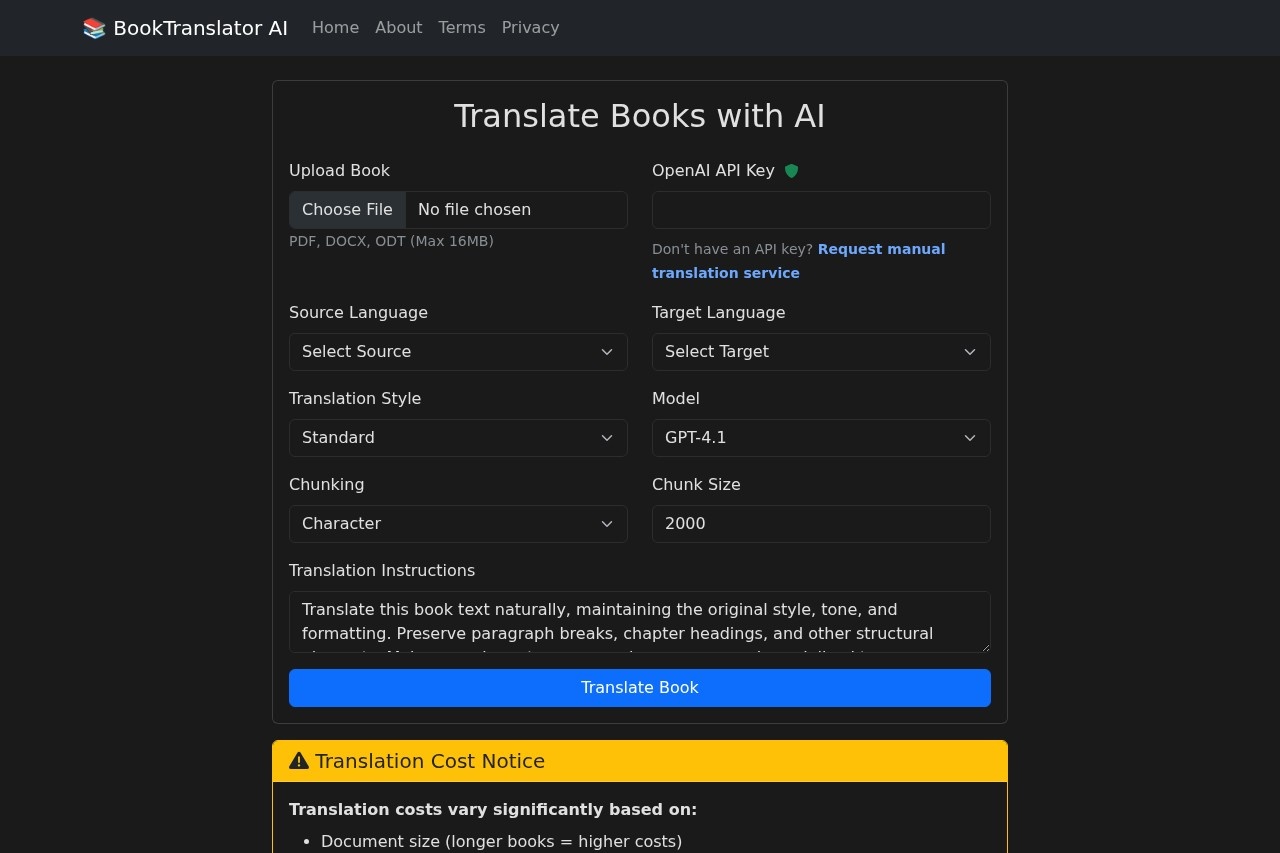Open the Target Language dropdown
The height and width of the screenshot is (853, 1280).
tap(820, 351)
